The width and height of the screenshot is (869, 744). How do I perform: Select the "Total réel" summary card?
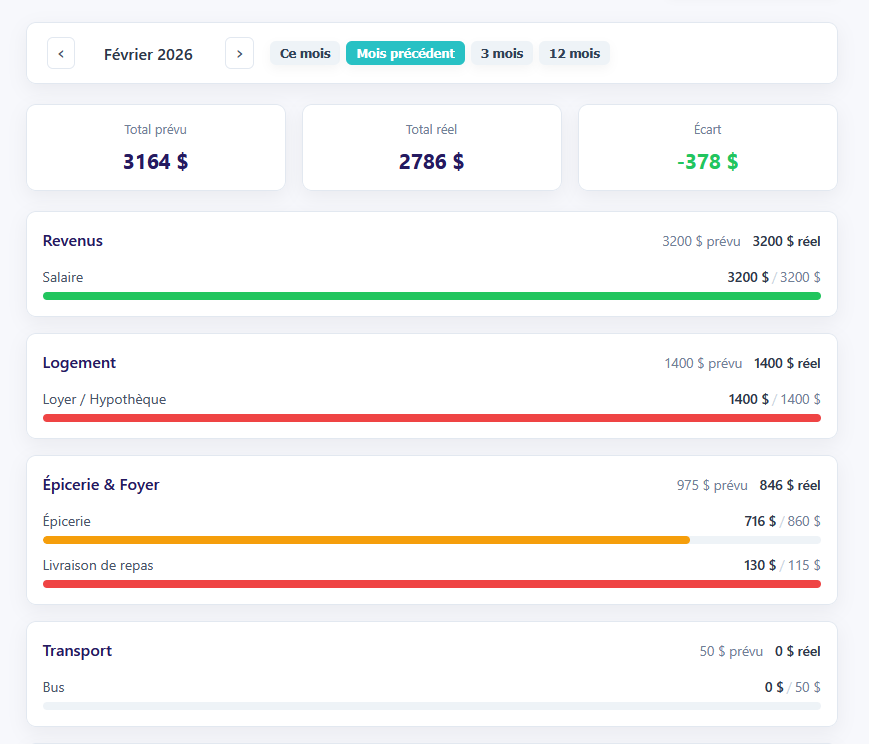431,147
